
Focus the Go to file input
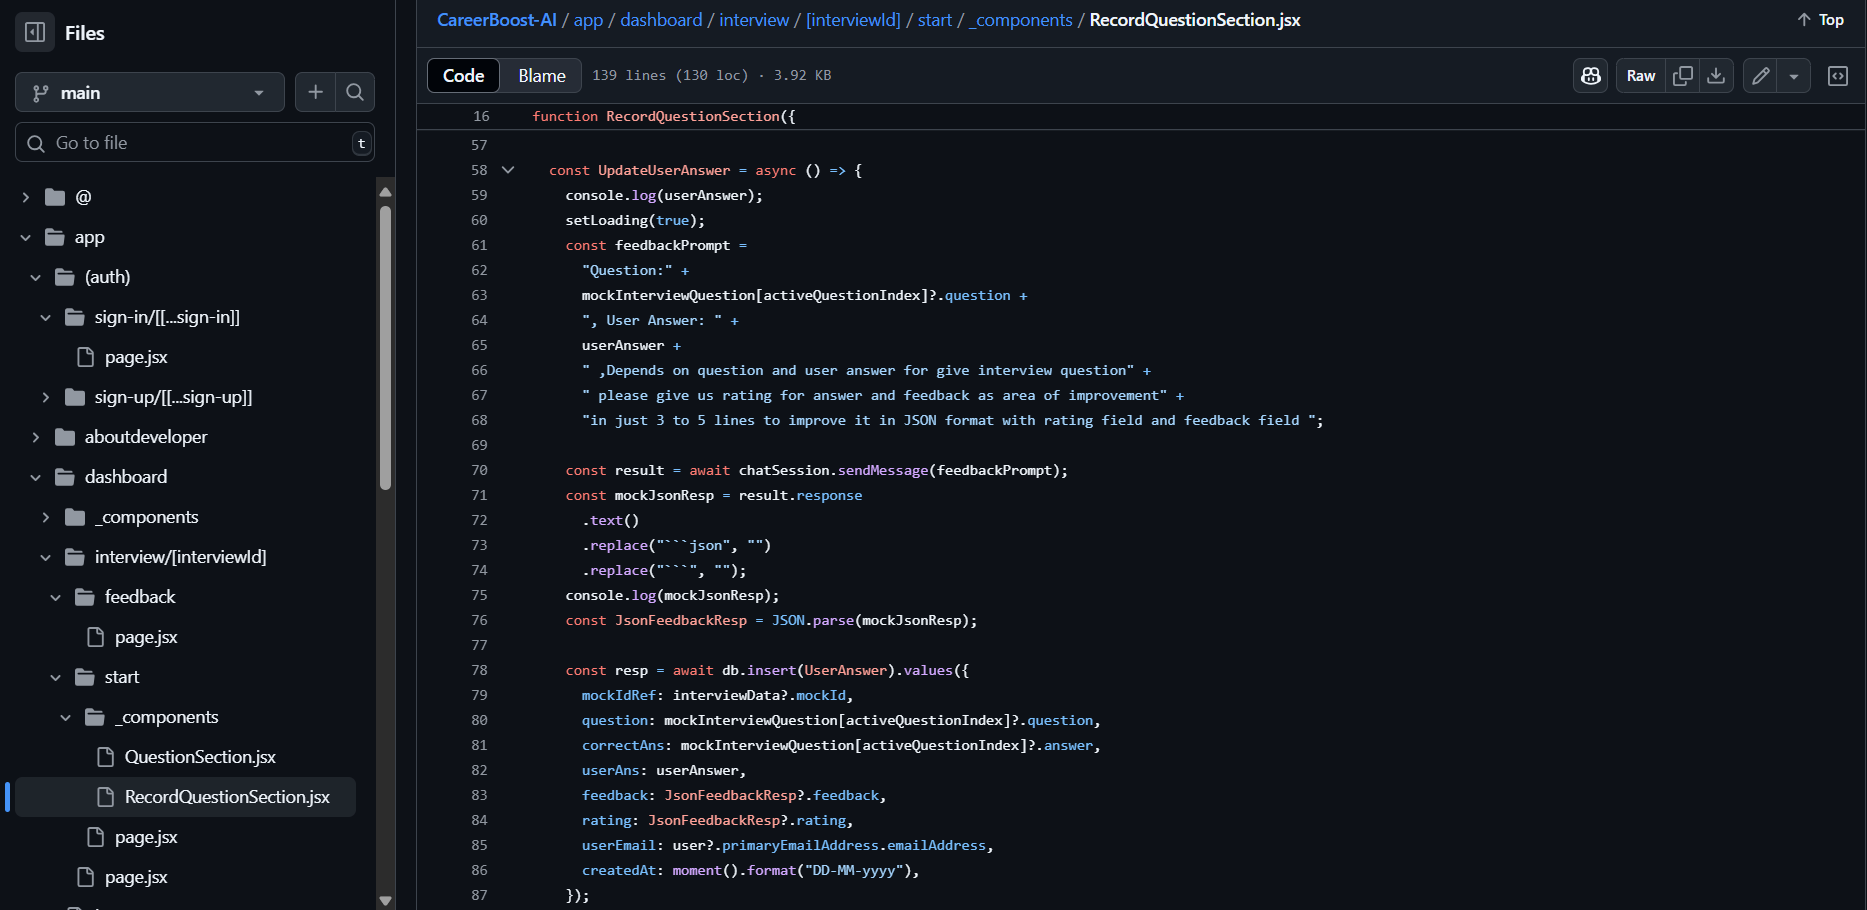195,142
